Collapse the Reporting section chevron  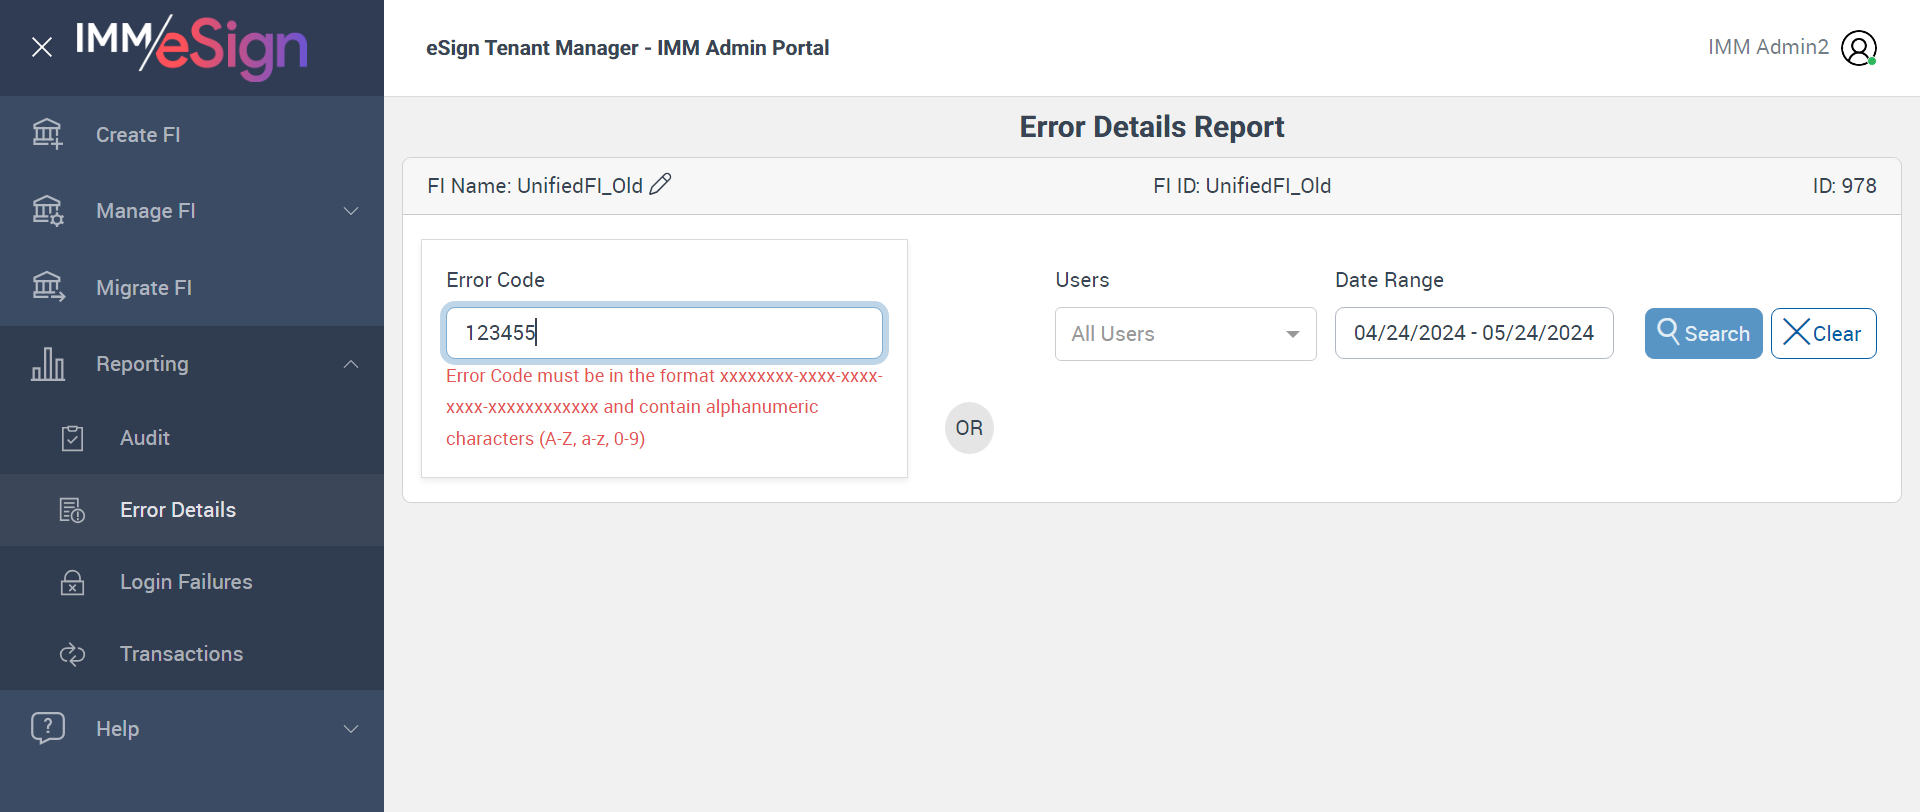coord(351,364)
